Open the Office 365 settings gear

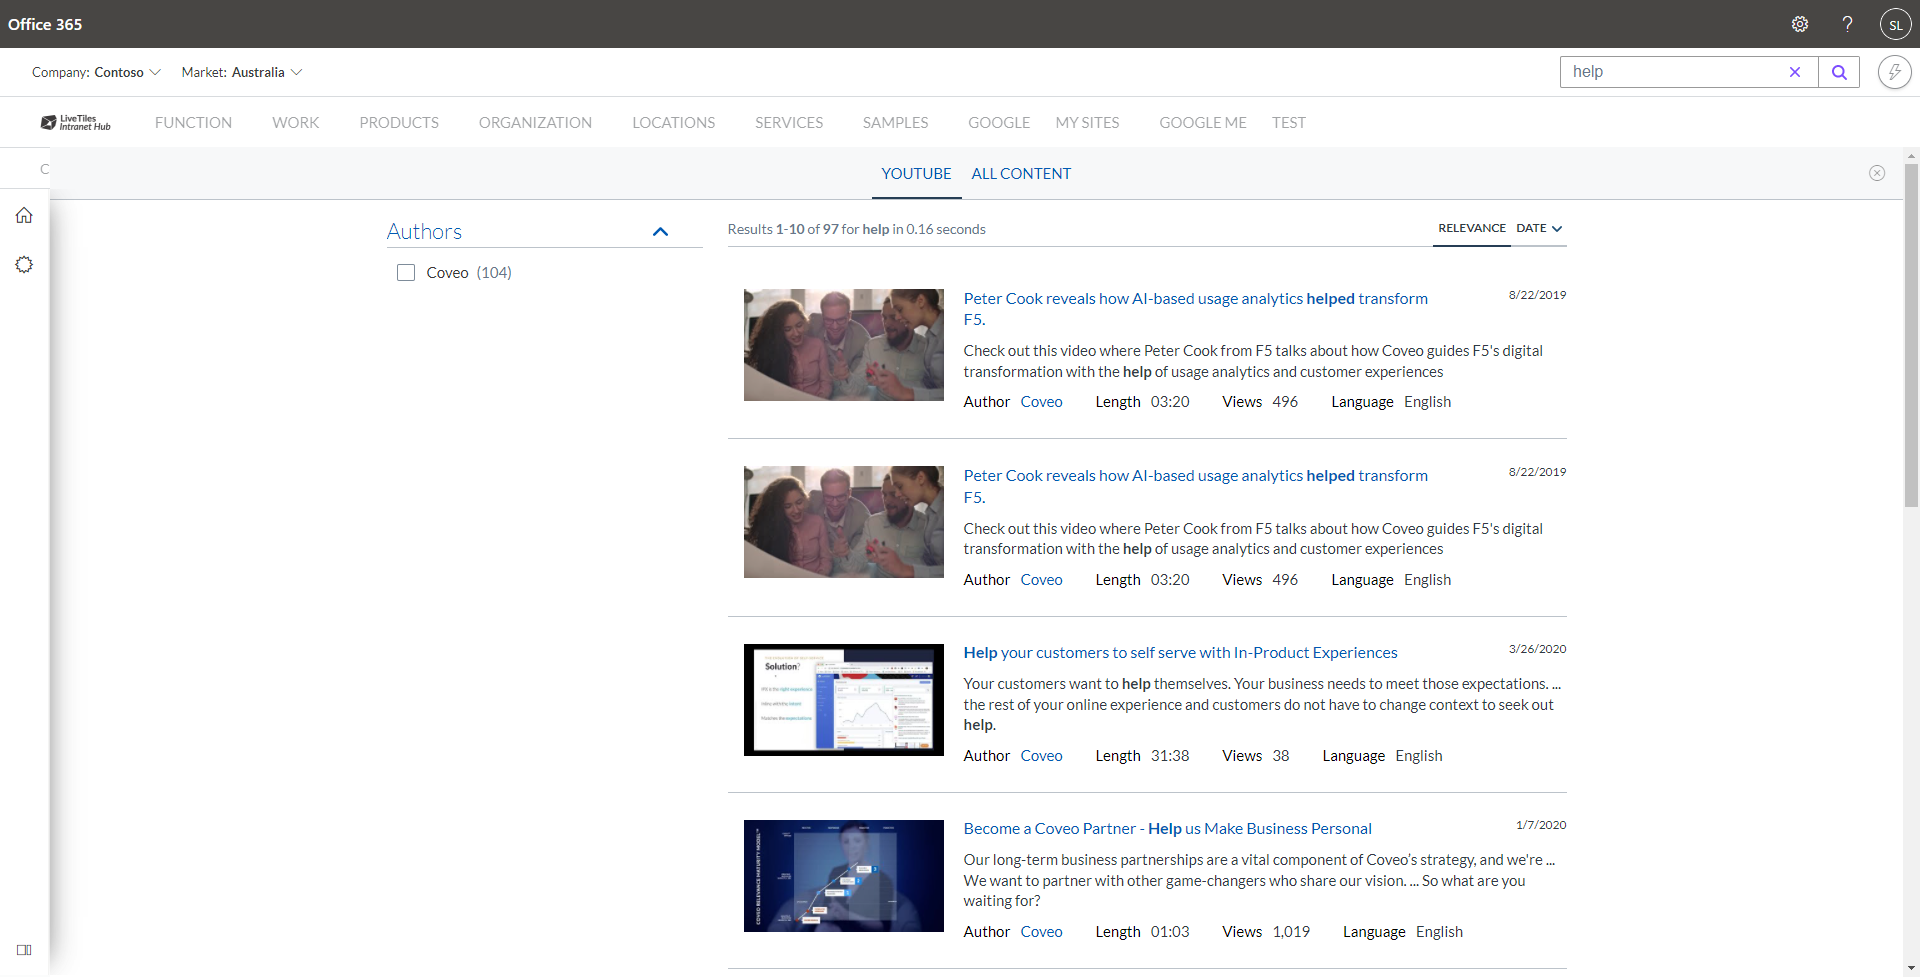coord(1800,24)
